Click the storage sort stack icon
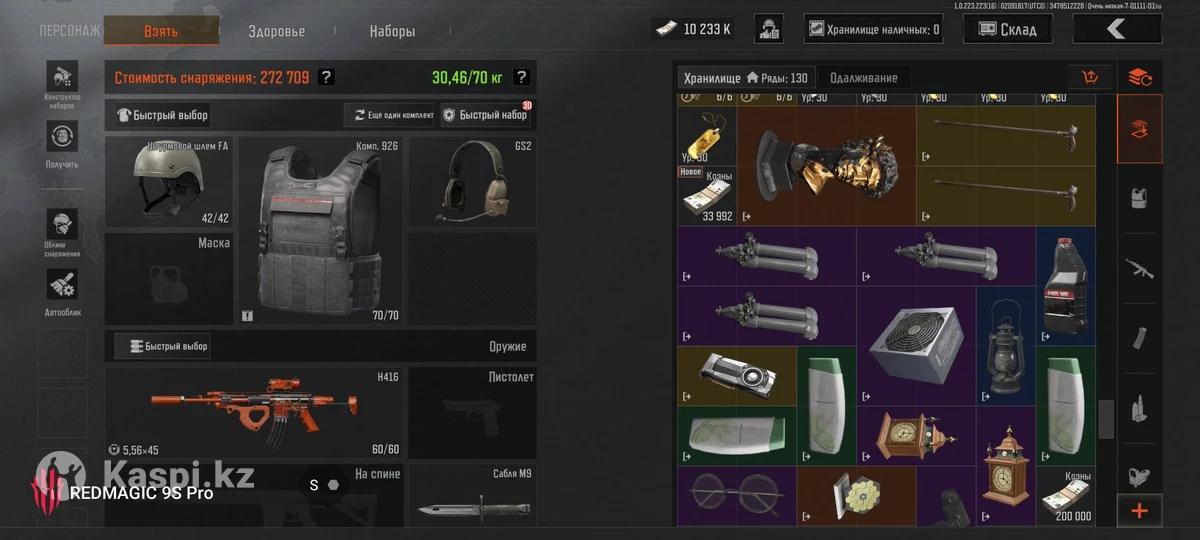This screenshot has width=1200, height=540. [x=1139, y=77]
